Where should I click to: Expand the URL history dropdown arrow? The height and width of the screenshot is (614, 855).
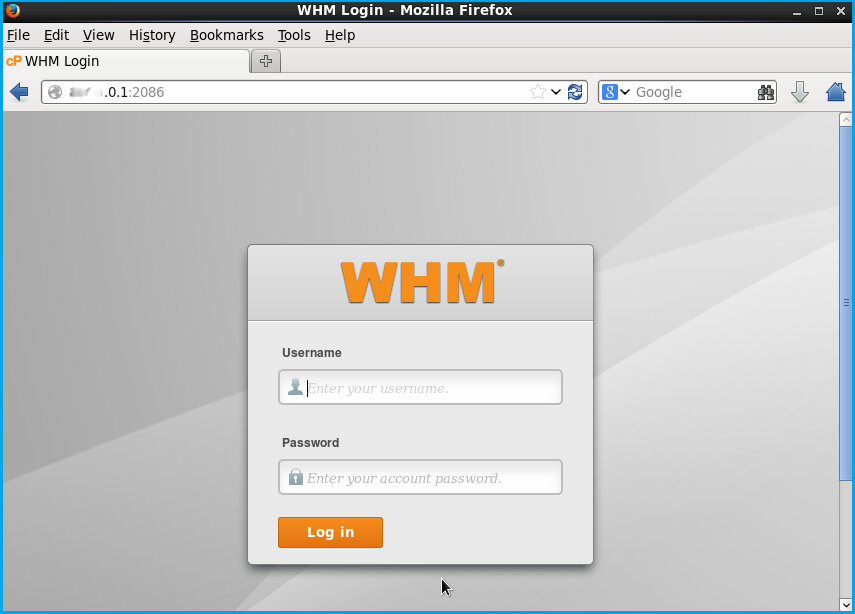pyautogui.click(x=556, y=92)
